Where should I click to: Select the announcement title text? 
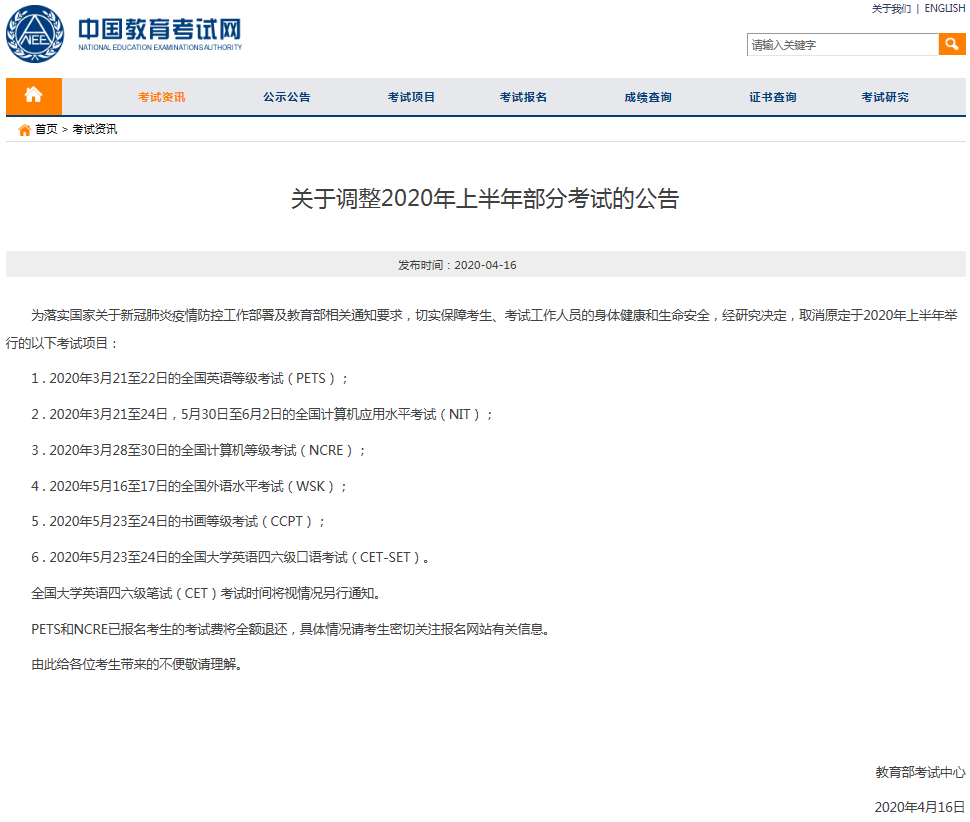(484, 199)
